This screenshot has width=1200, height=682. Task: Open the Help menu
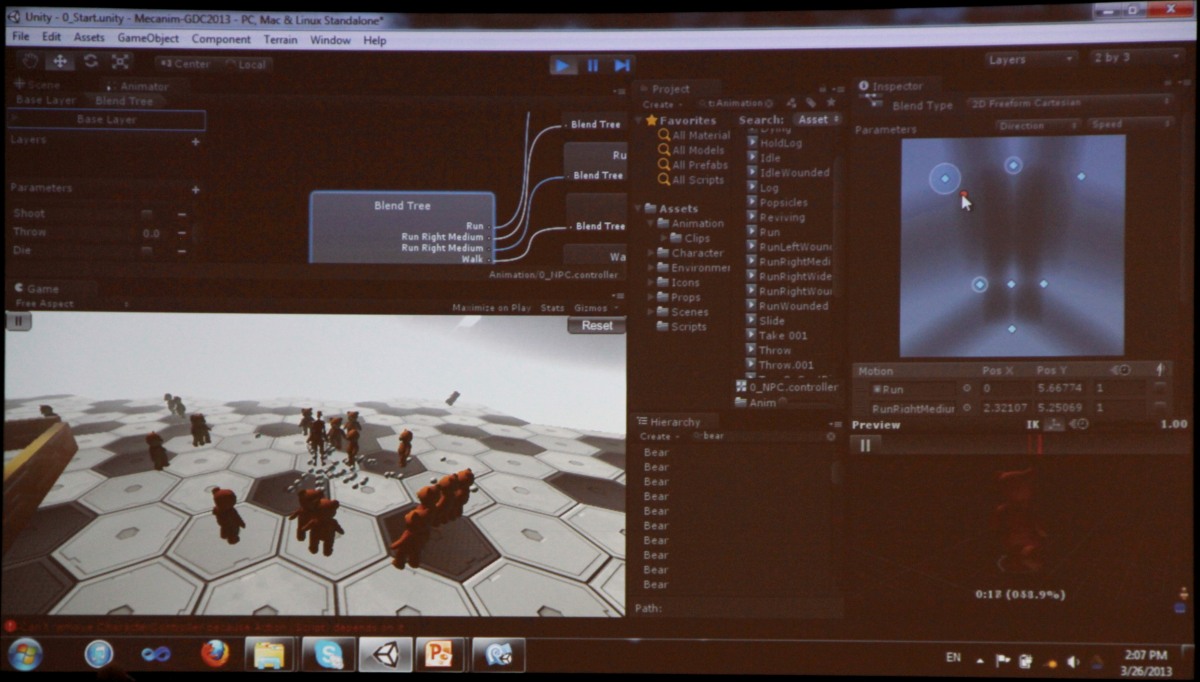[x=375, y=41]
